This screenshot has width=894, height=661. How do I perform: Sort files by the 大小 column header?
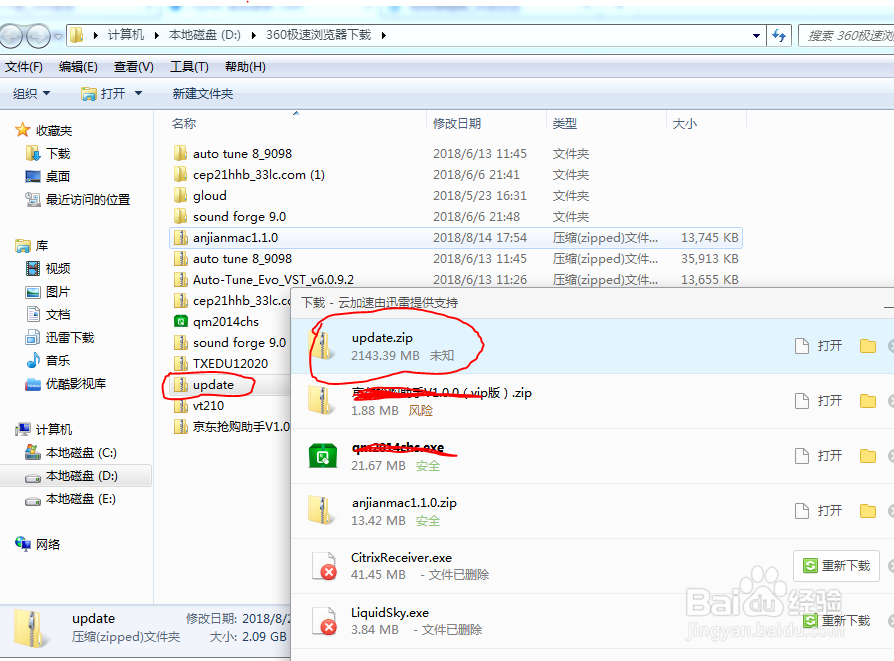(684, 123)
